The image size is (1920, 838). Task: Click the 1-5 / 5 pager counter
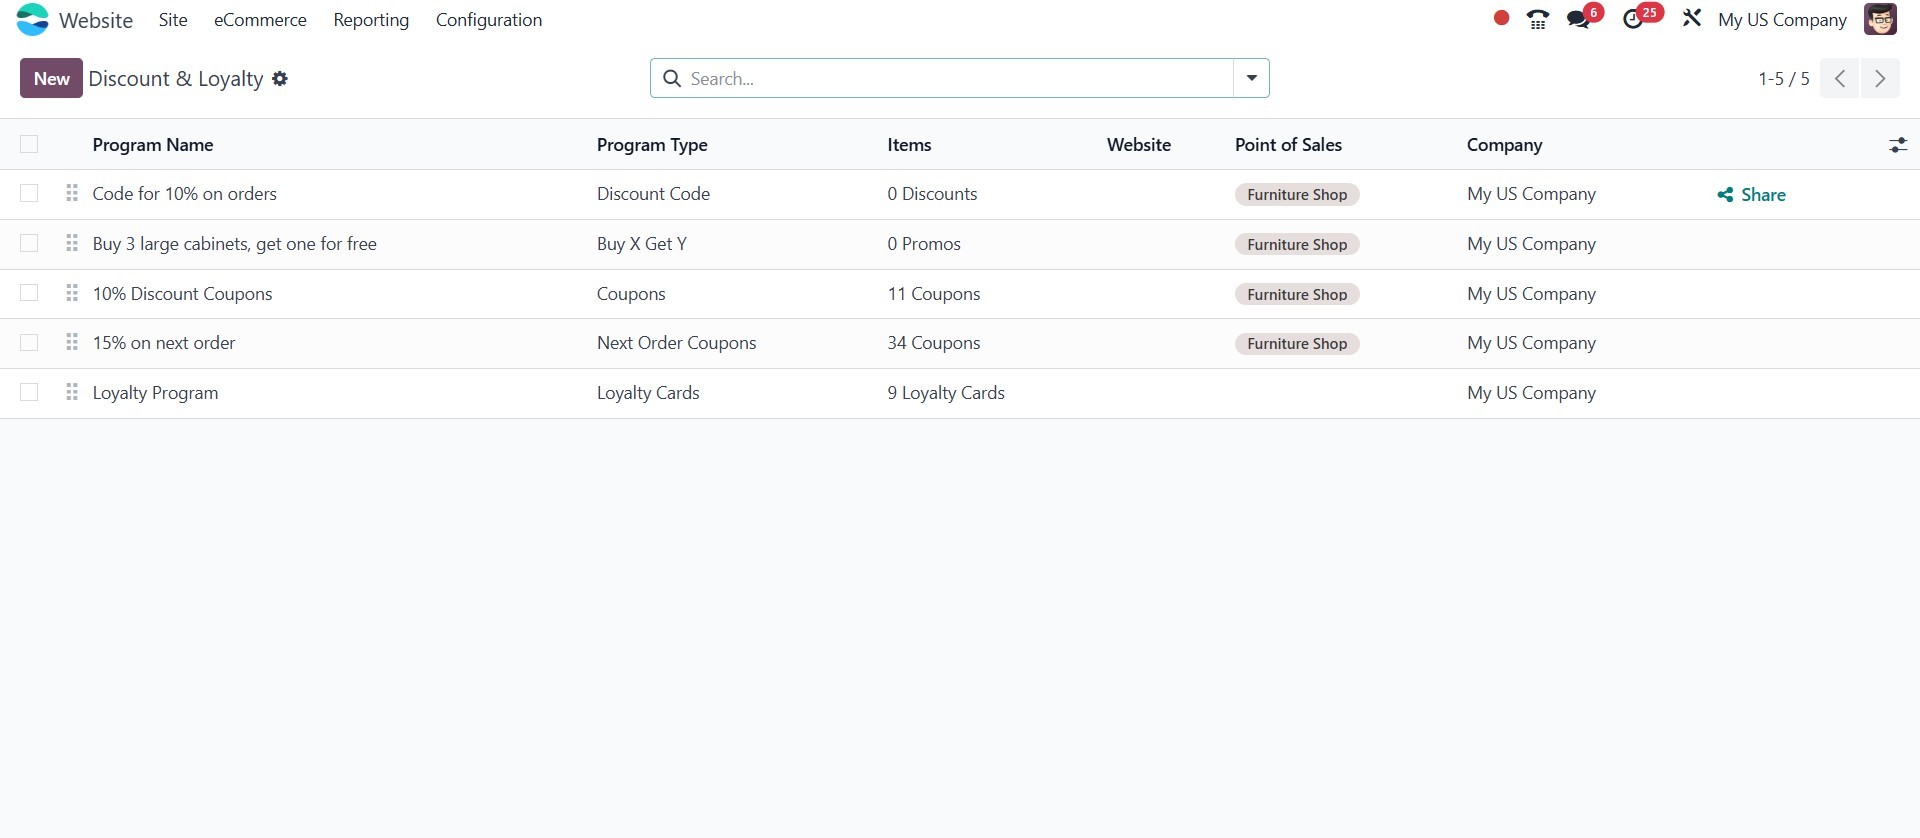(x=1783, y=78)
